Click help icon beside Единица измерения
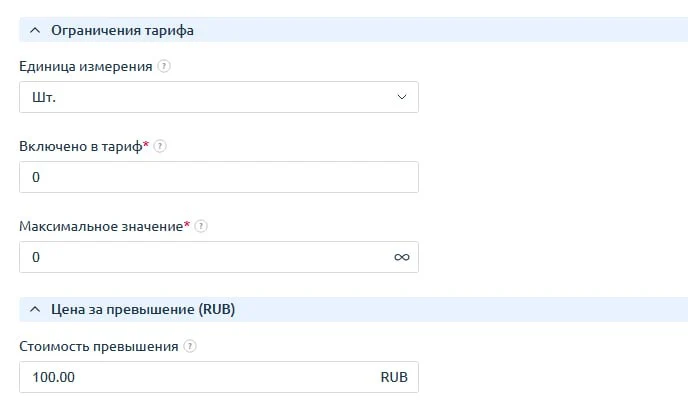The height and width of the screenshot is (416, 688). coord(164,67)
